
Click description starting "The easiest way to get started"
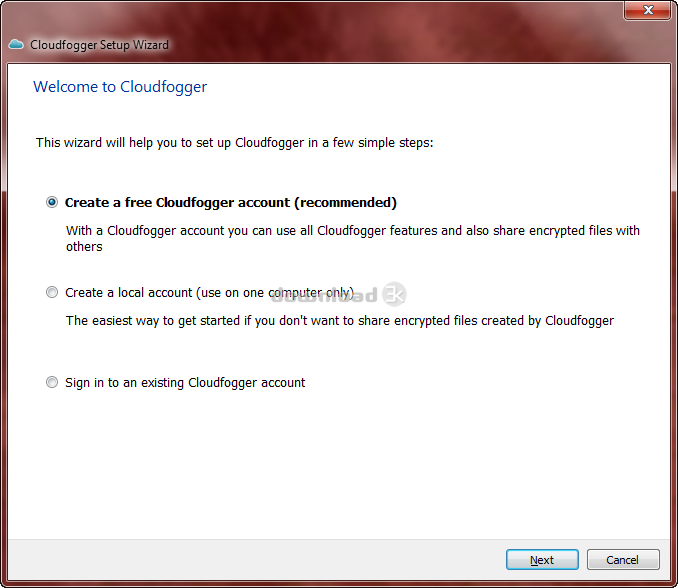click(339, 321)
